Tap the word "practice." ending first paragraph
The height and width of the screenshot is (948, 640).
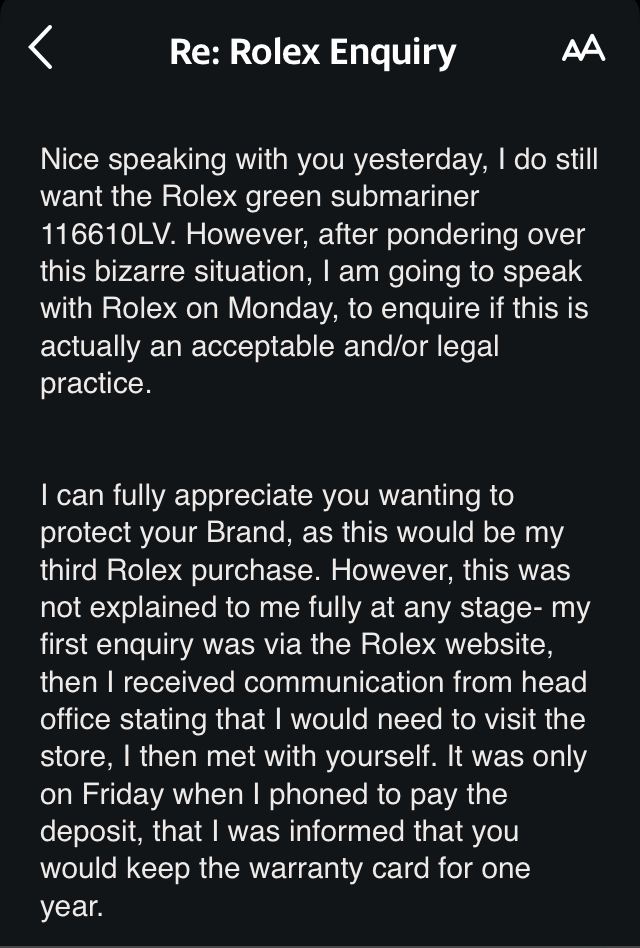click(x=96, y=385)
